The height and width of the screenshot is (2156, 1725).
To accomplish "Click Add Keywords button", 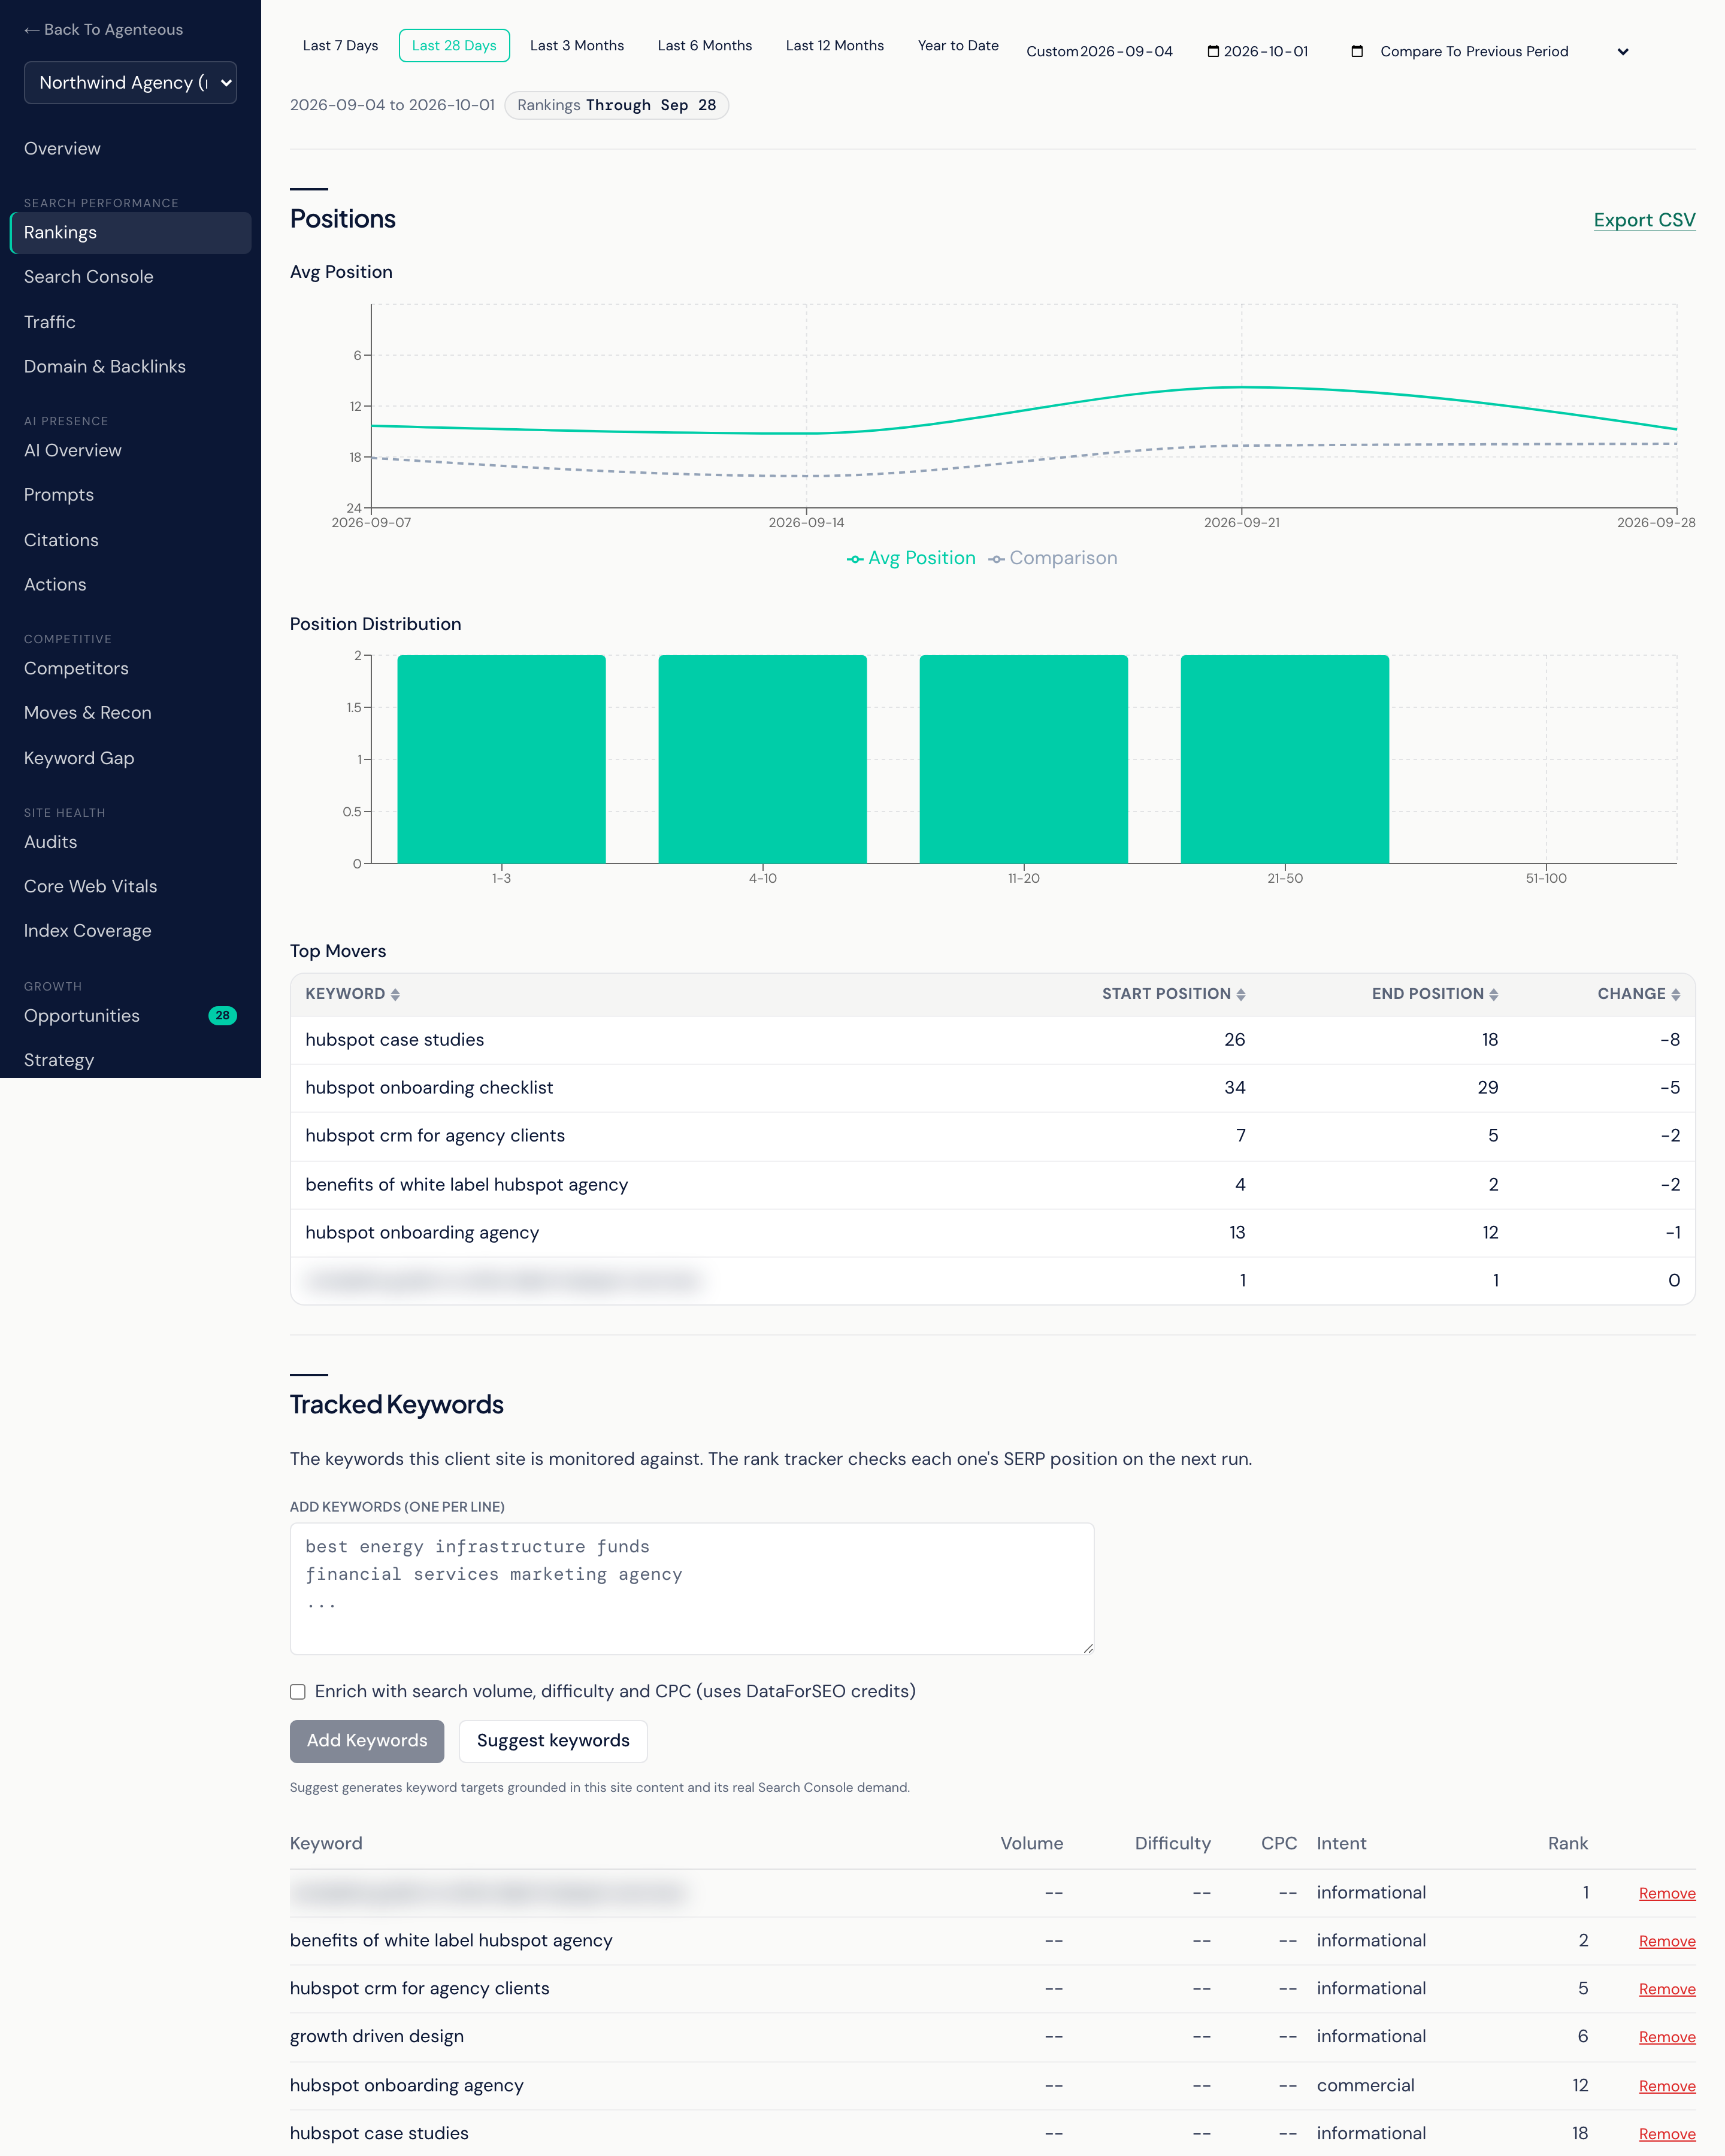I will [x=367, y=1741].
